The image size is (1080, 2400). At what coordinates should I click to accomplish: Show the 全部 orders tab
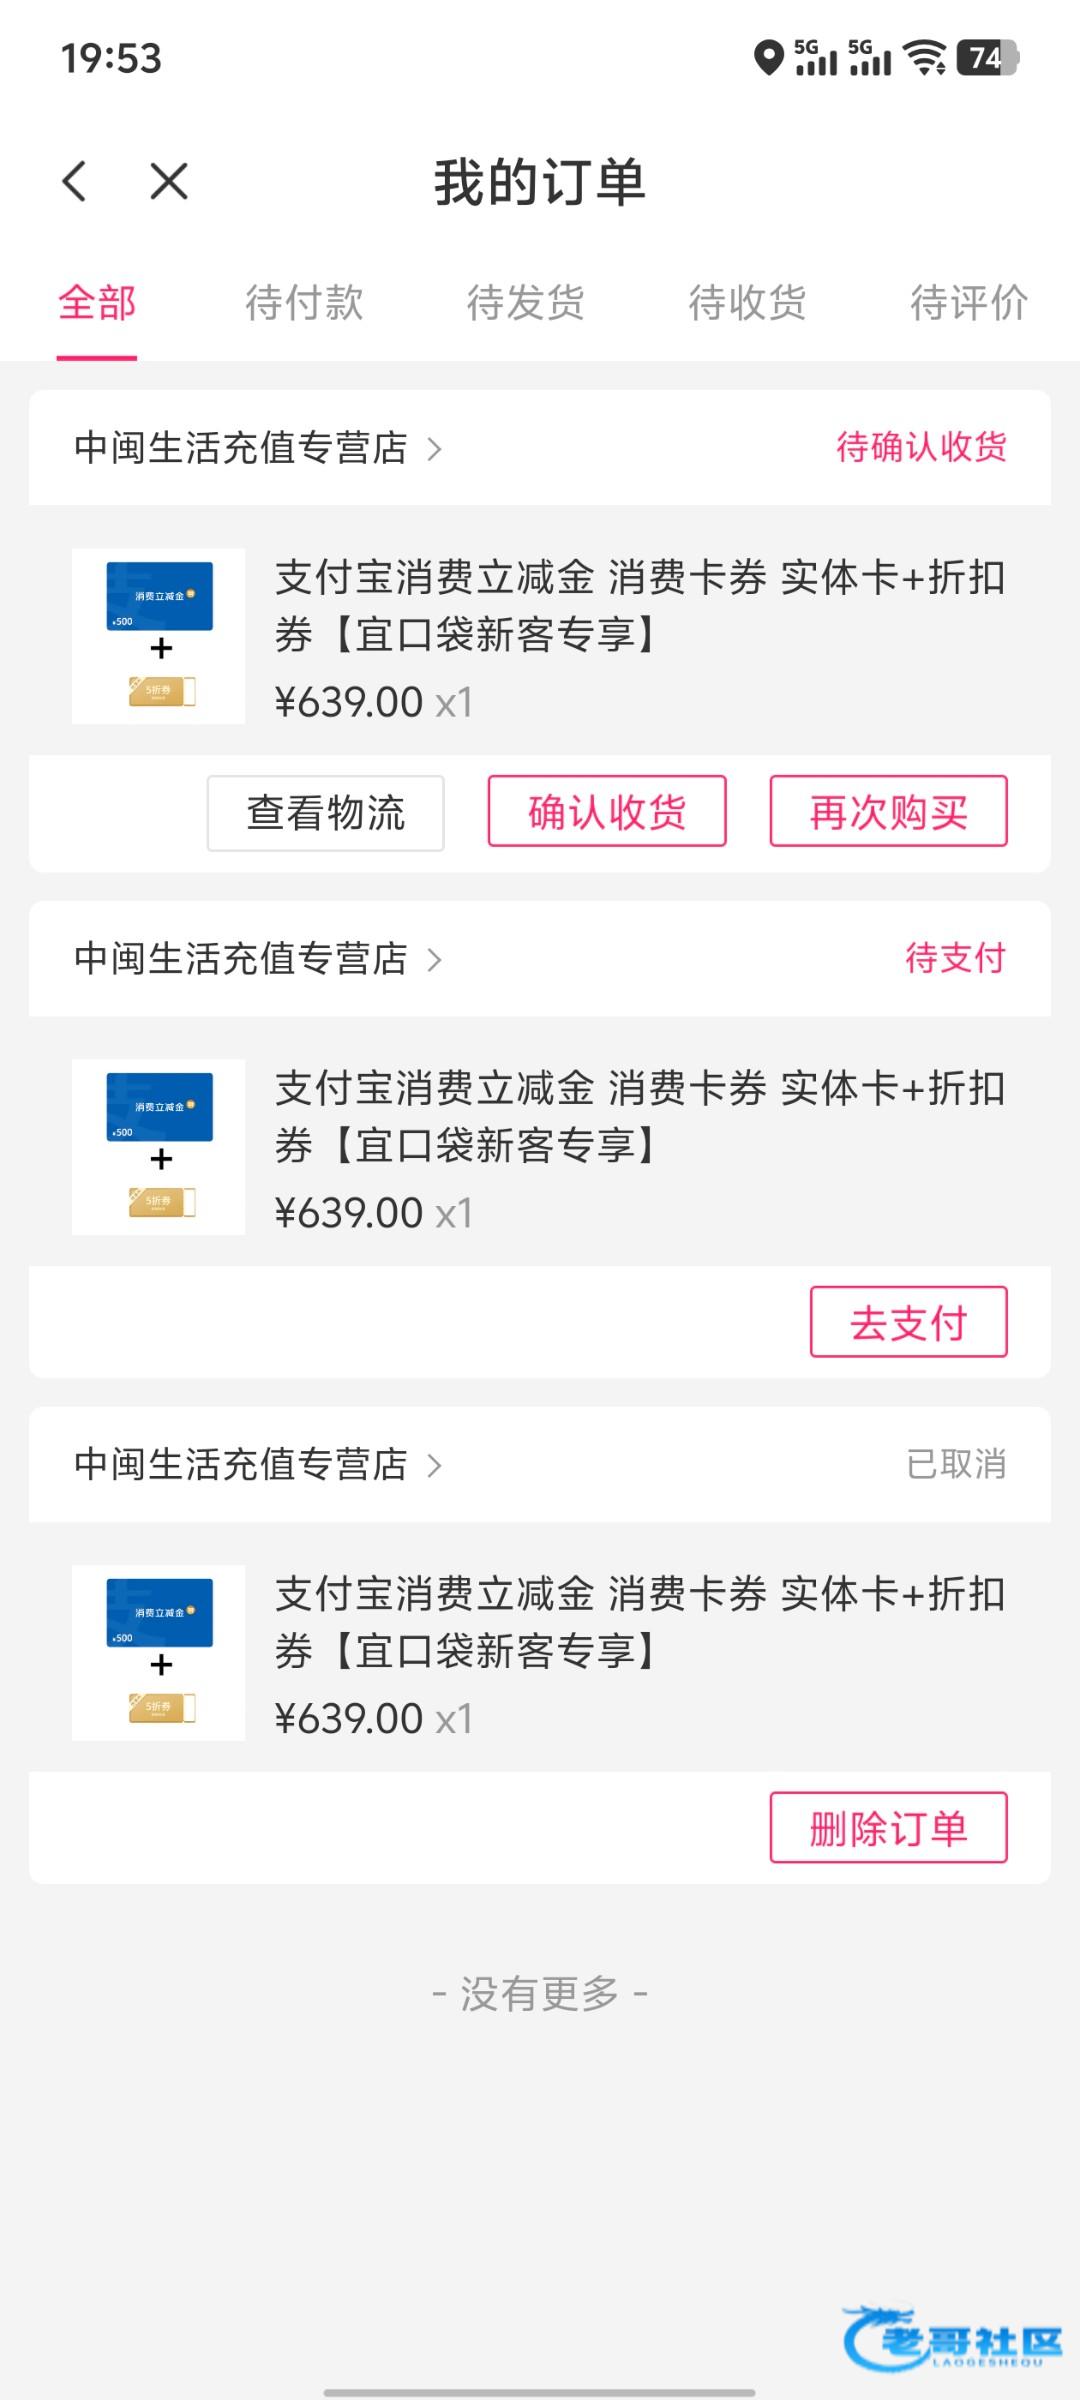[97, 303]
